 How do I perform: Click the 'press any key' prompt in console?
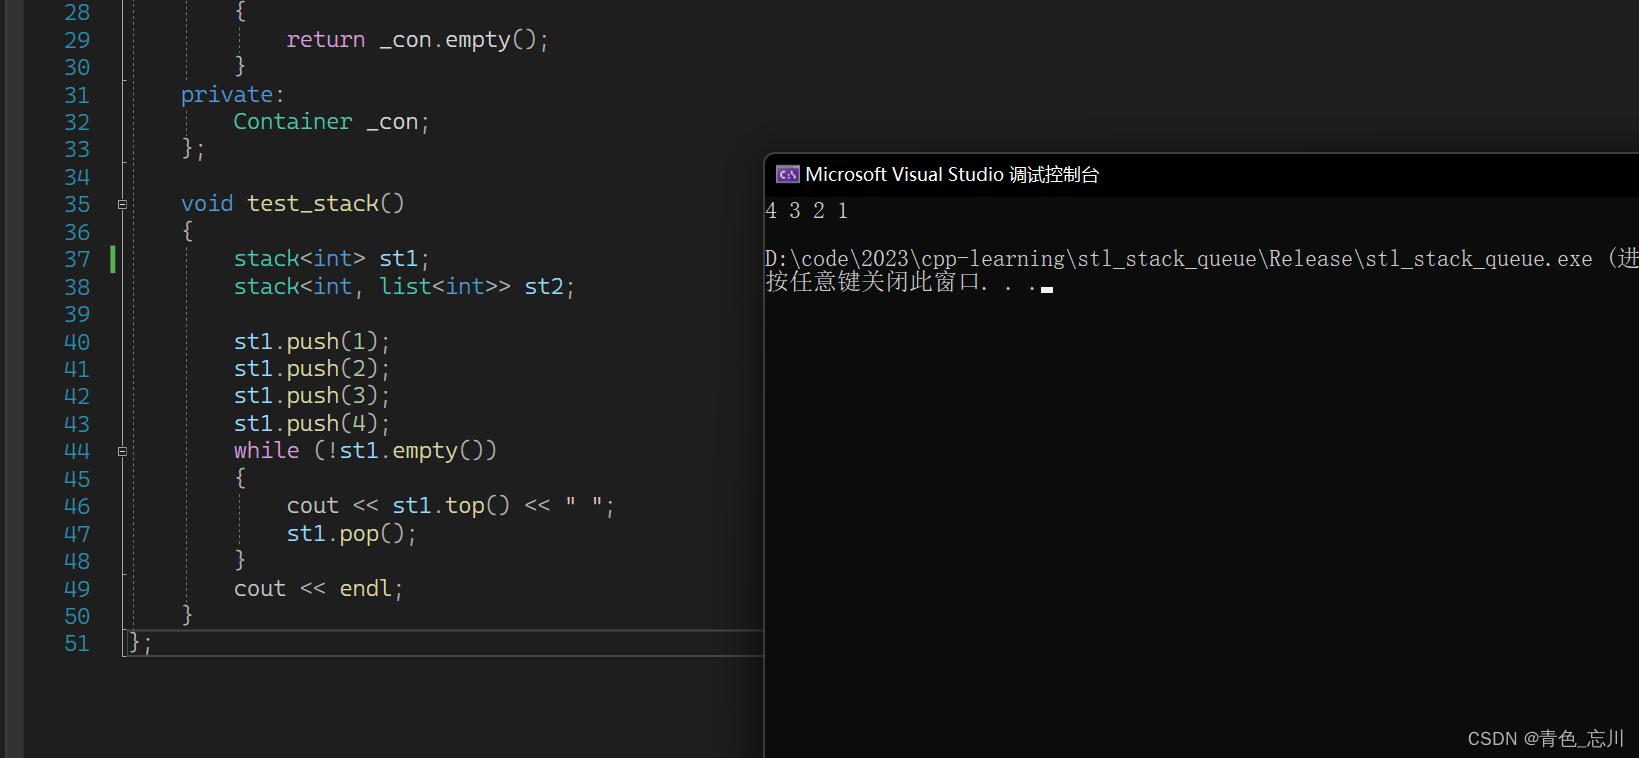(909, 283)
